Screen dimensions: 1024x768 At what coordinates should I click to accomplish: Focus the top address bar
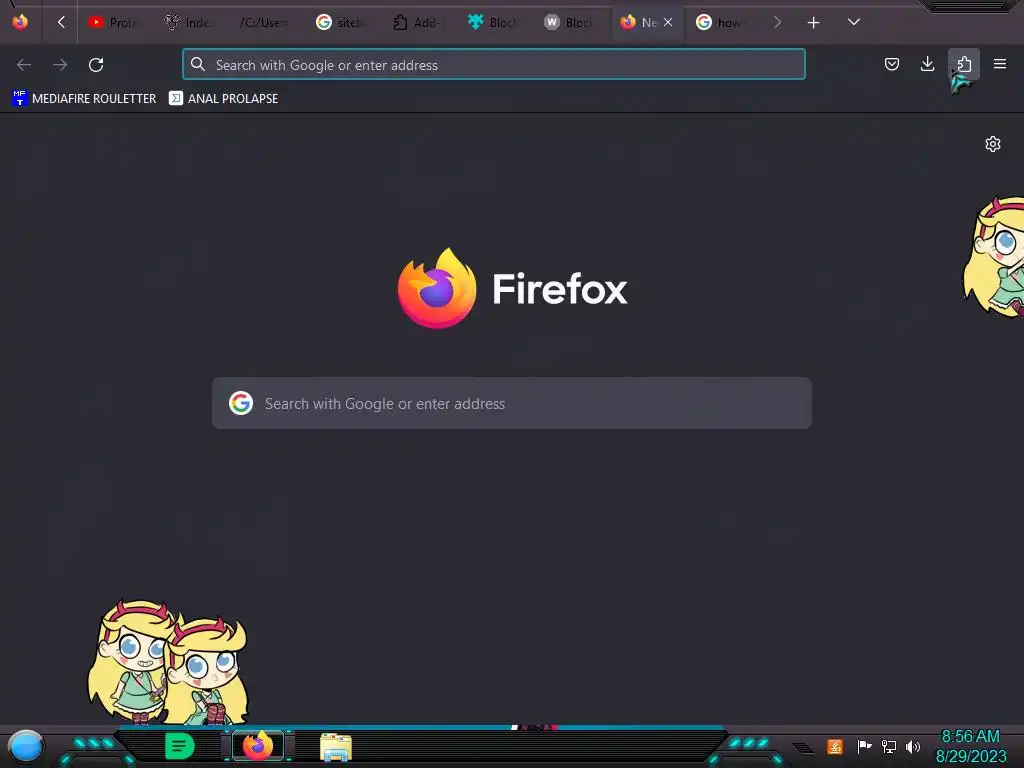[494, 65]
